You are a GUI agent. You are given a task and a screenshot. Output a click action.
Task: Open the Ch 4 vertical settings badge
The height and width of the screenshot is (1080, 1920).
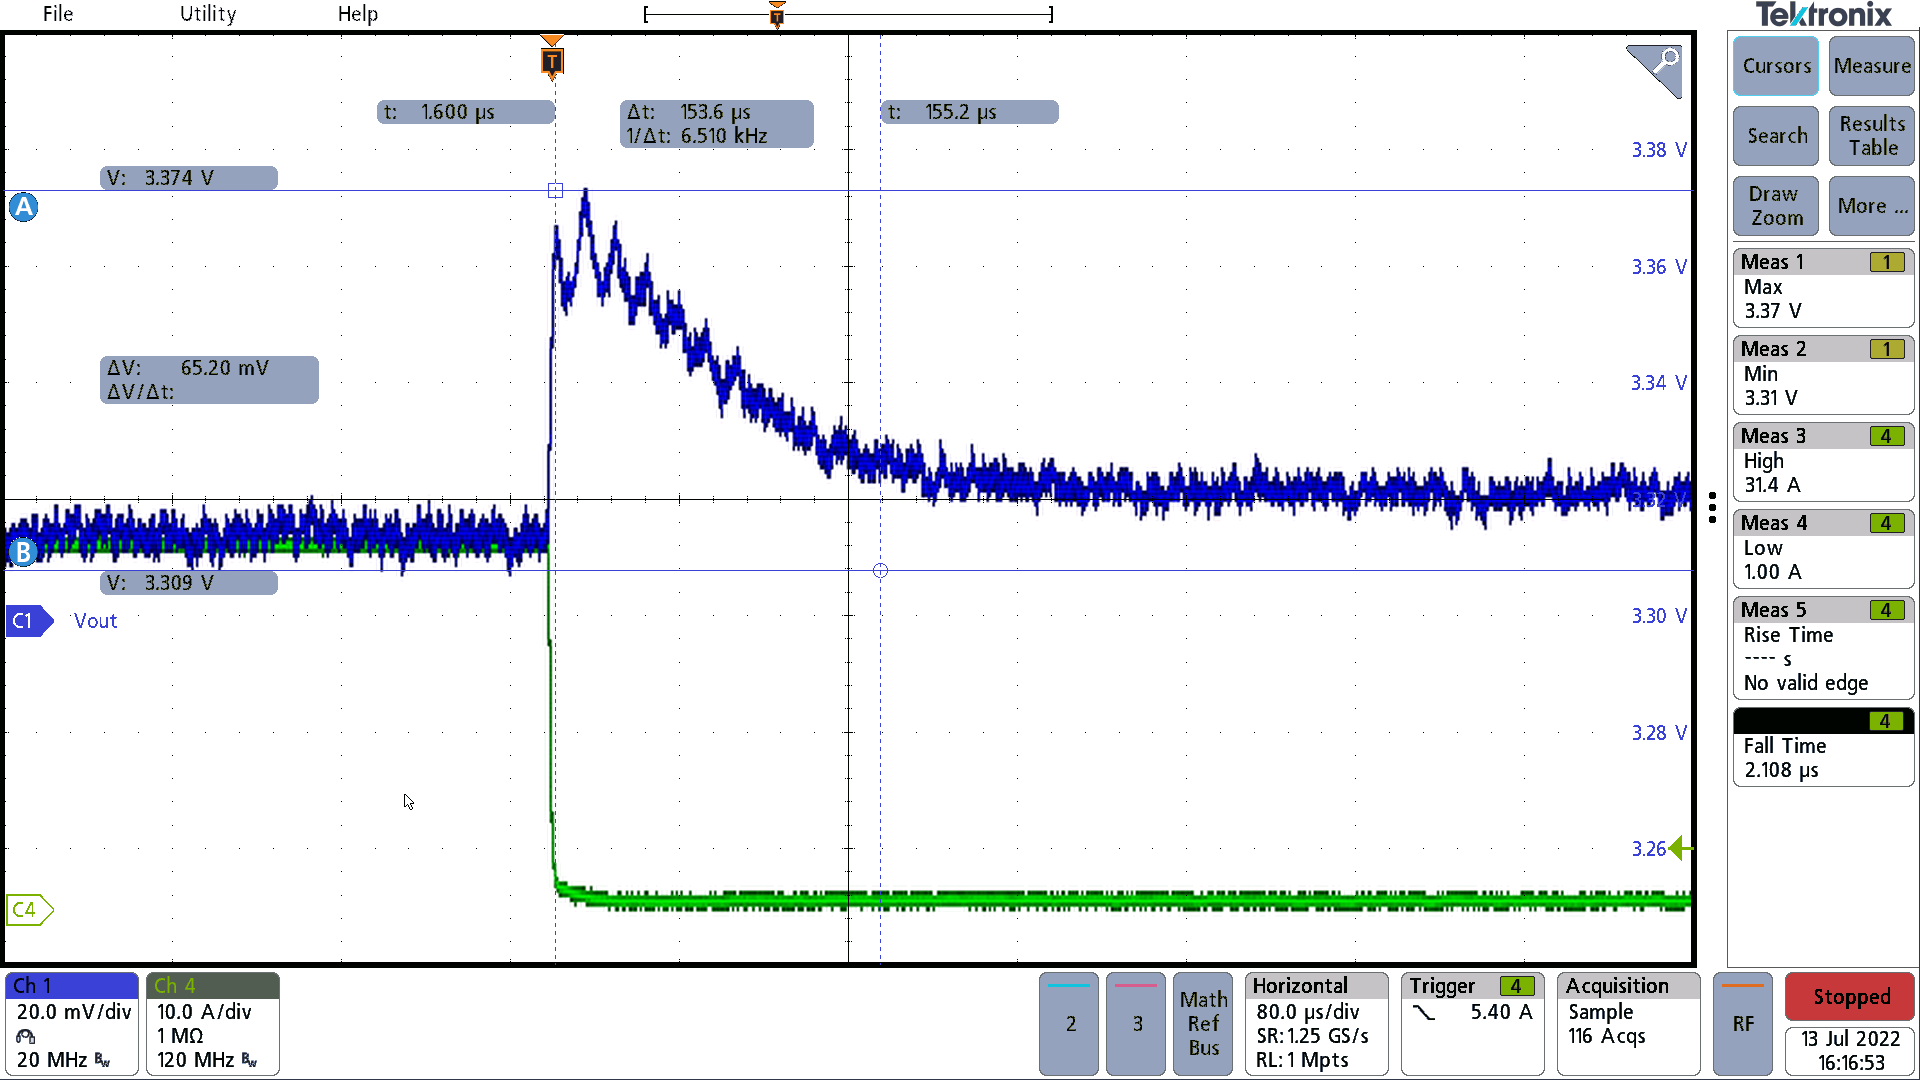(213, 1023)
